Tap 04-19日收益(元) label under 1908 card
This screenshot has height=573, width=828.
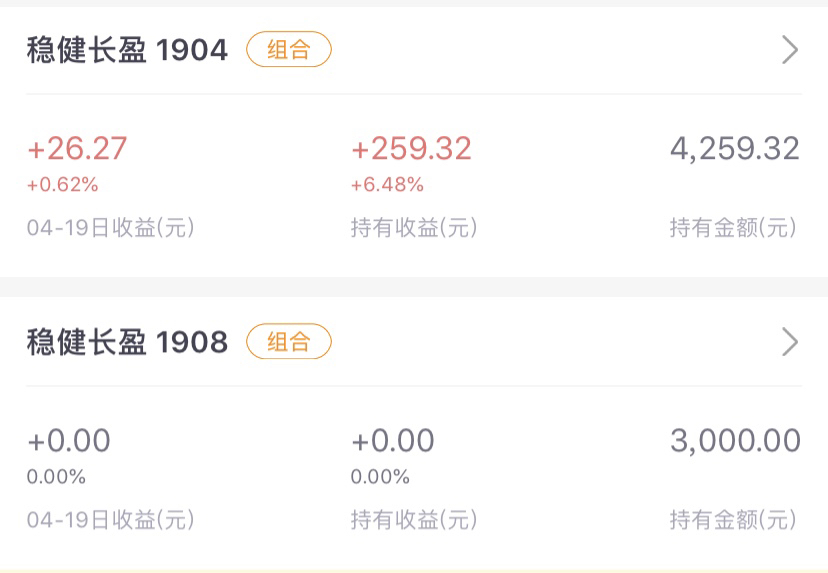coord(111,520)
